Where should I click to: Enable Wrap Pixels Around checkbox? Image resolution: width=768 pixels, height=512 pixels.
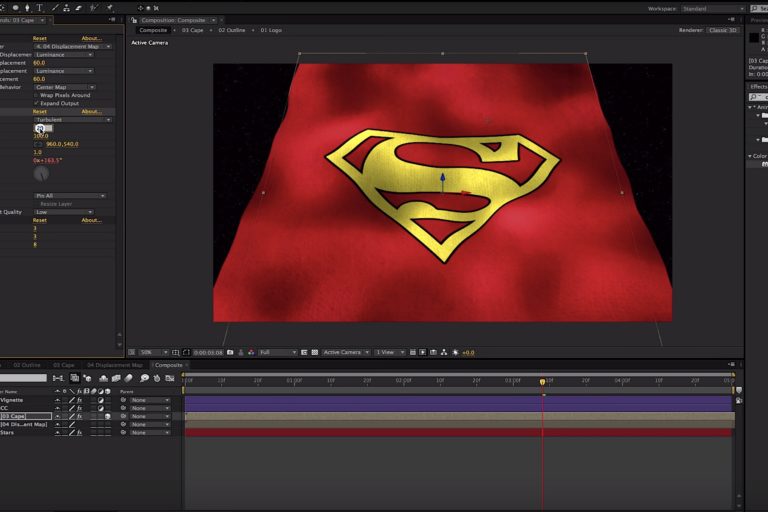tap(36, 95)
